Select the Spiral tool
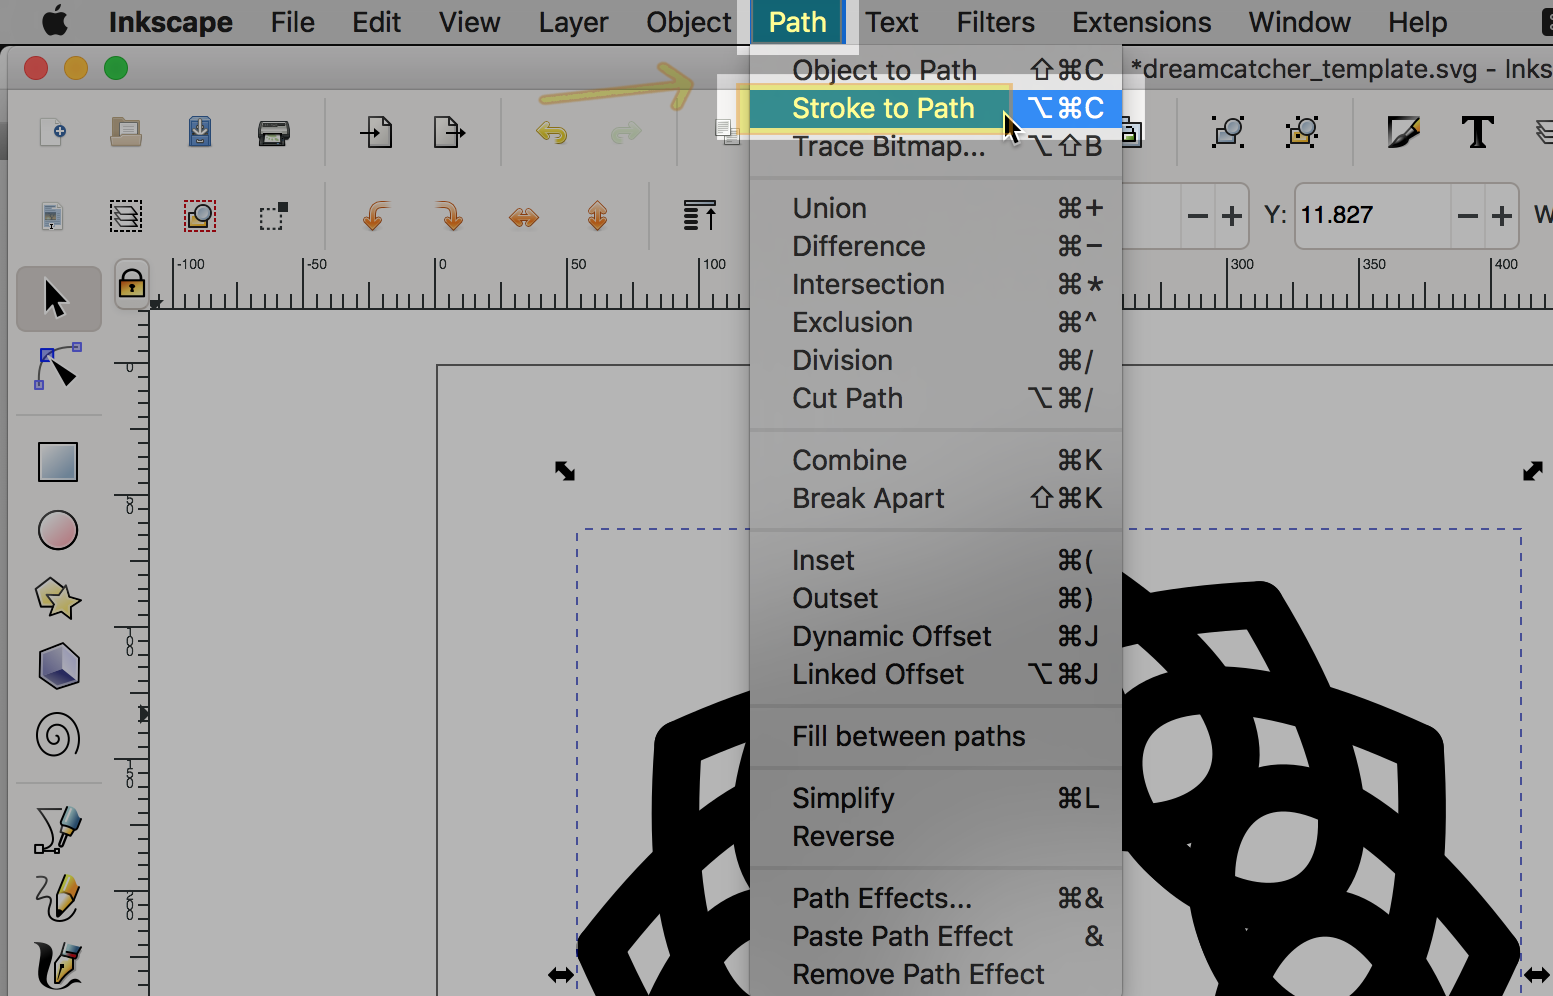The image size is (1553, 996). pyautogui.click(x=58, y=736)
